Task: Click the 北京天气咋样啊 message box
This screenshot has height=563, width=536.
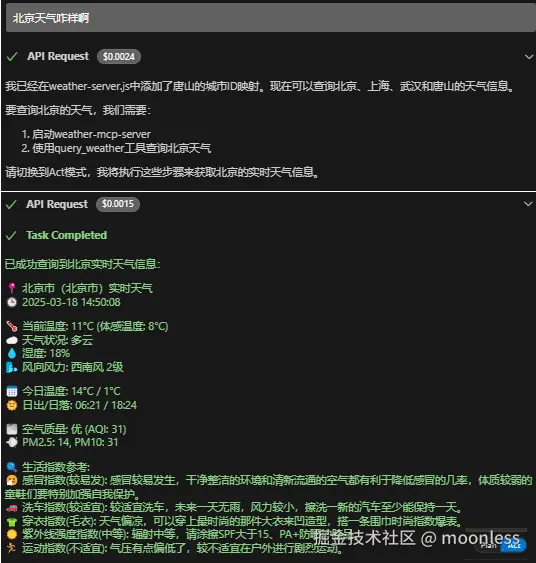Action: pyautogui.click(x=271, y=18)
